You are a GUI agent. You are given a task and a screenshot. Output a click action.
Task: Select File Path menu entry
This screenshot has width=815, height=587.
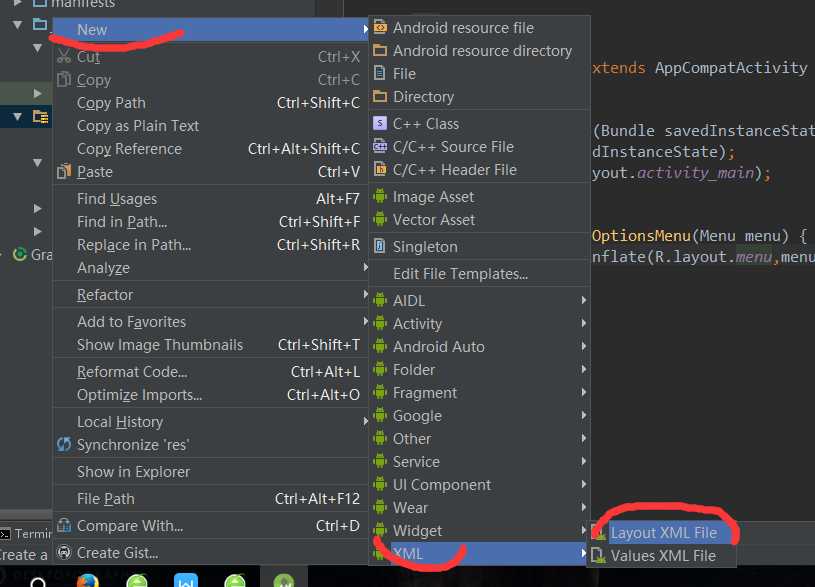click(211, 499)
